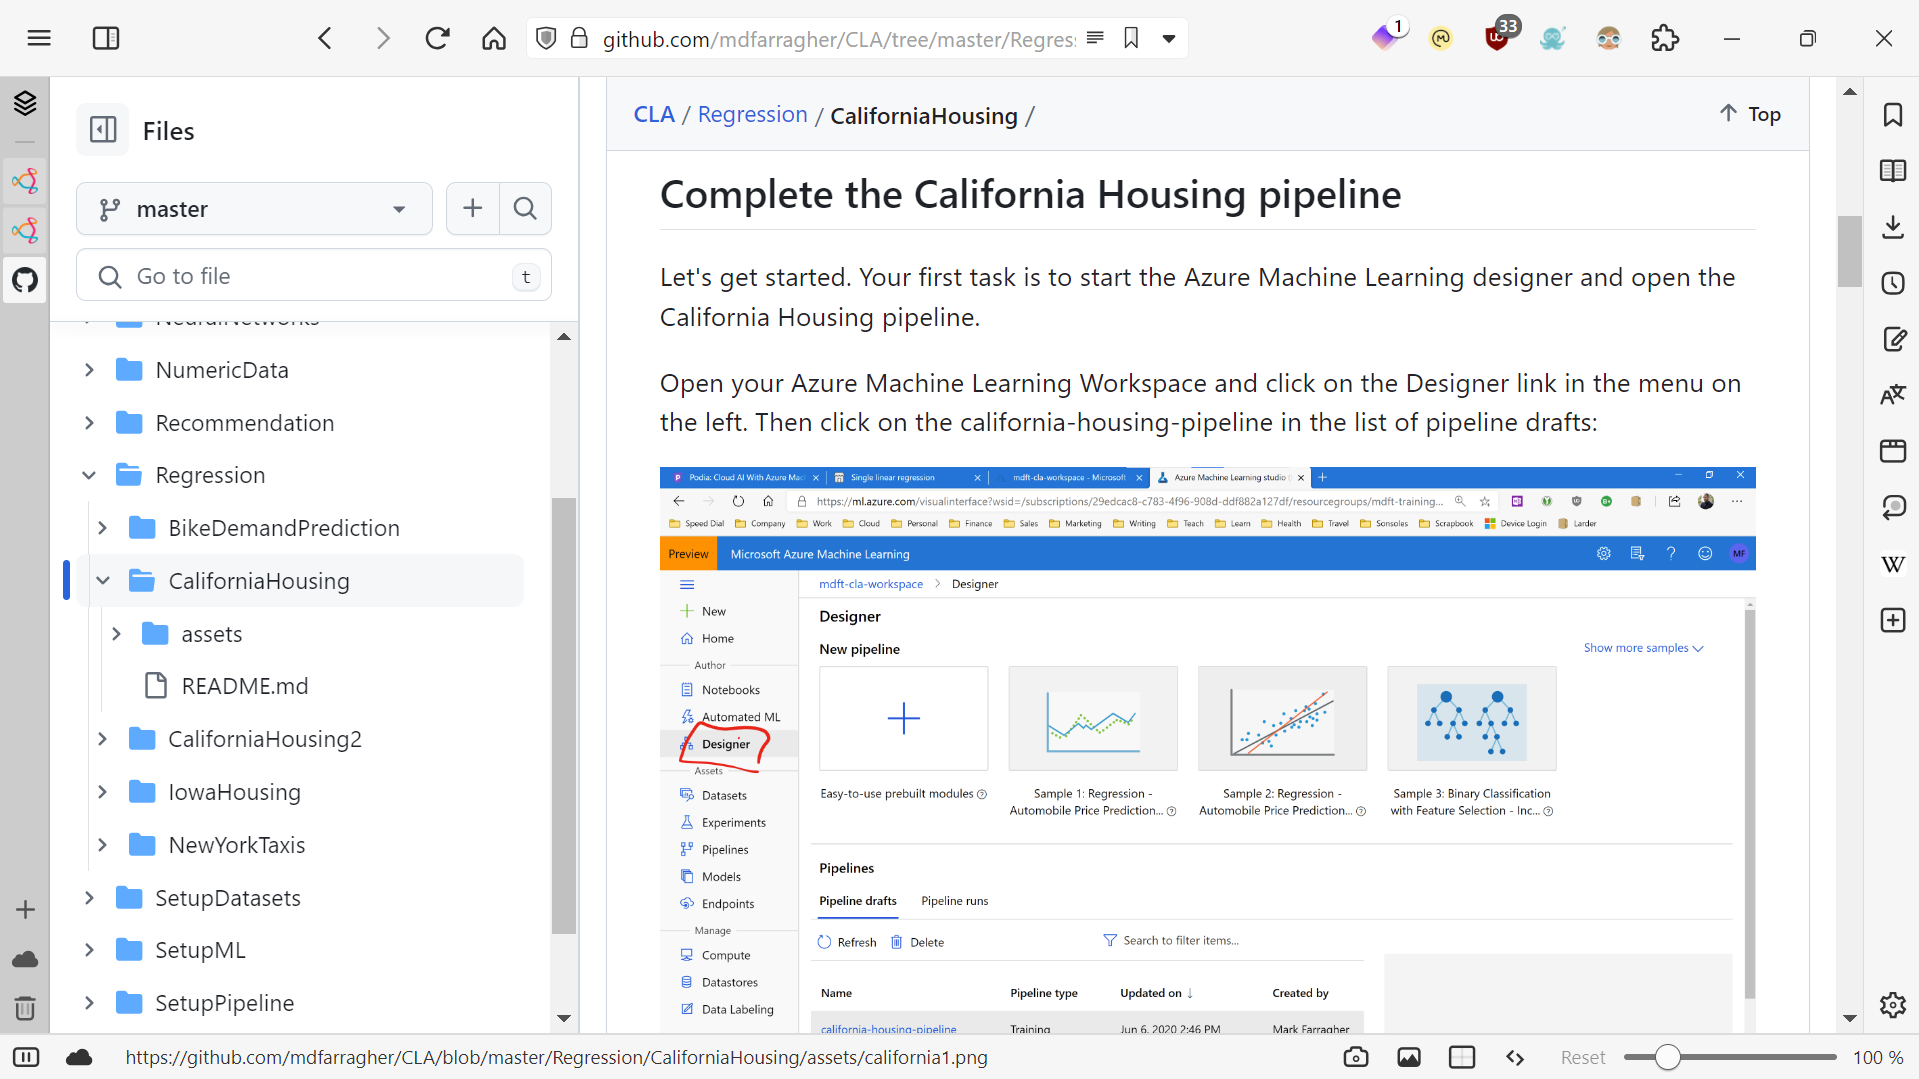Open the address bar bookmark dropdown arrow

[1168, 39]
